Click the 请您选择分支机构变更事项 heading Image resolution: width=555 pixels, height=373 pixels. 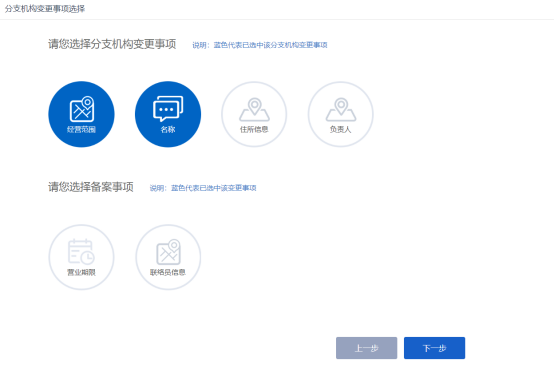point(112,44)
